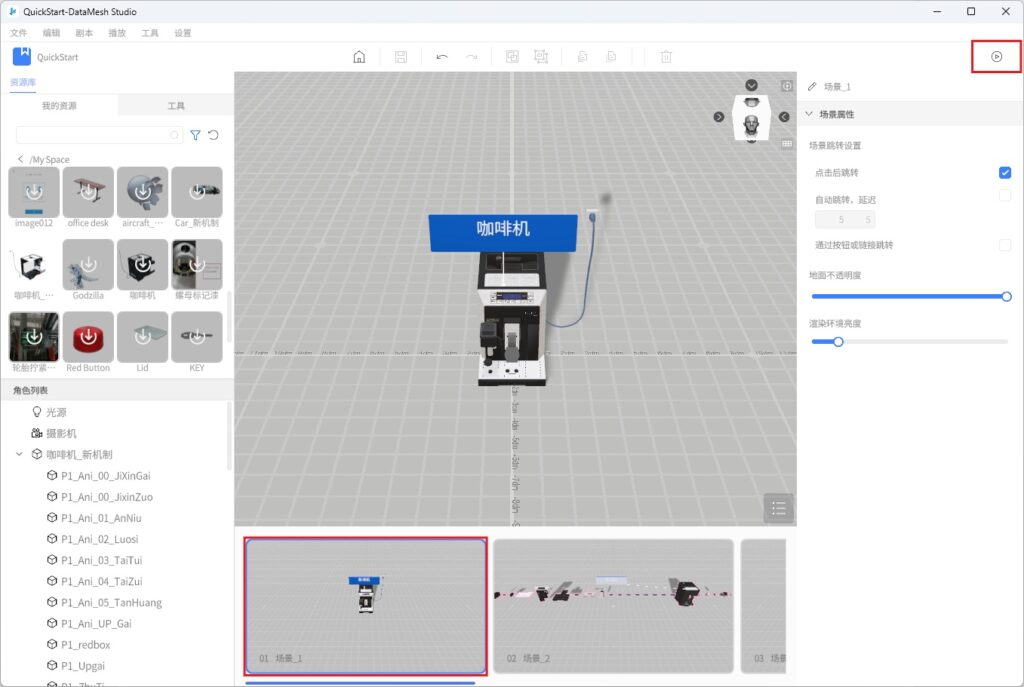The width and height of the screenshot is (1024, 687).
Task: Select the Red Button resource
Action: pos(88,343)
